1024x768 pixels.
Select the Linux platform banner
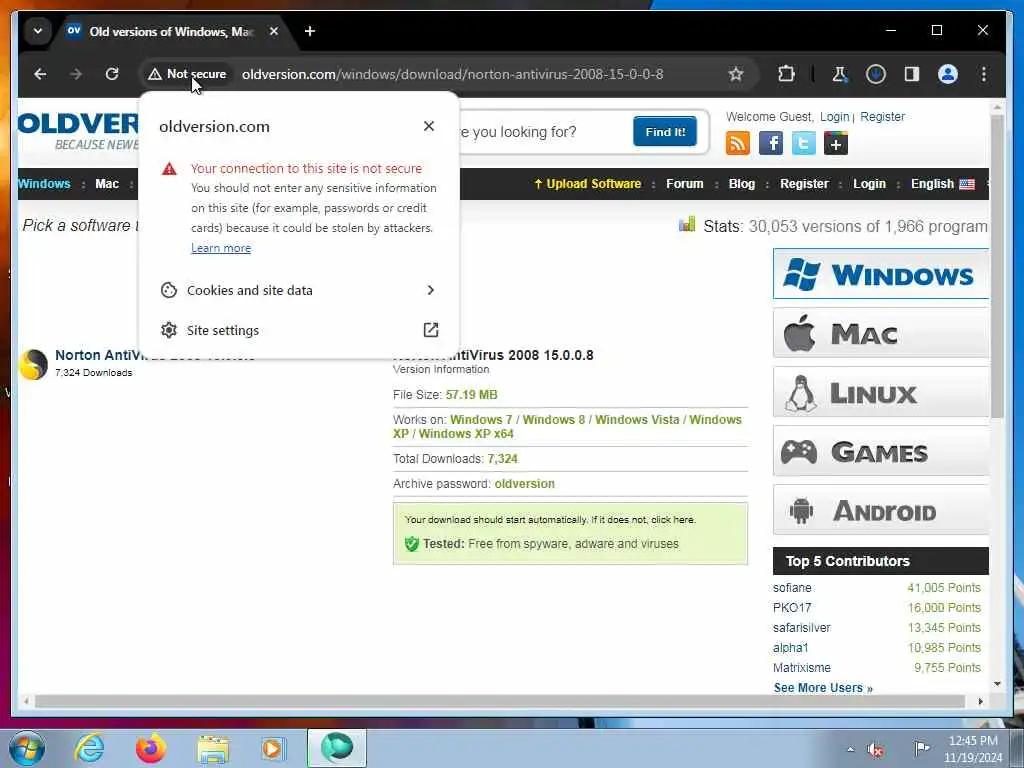click(880, 392)
